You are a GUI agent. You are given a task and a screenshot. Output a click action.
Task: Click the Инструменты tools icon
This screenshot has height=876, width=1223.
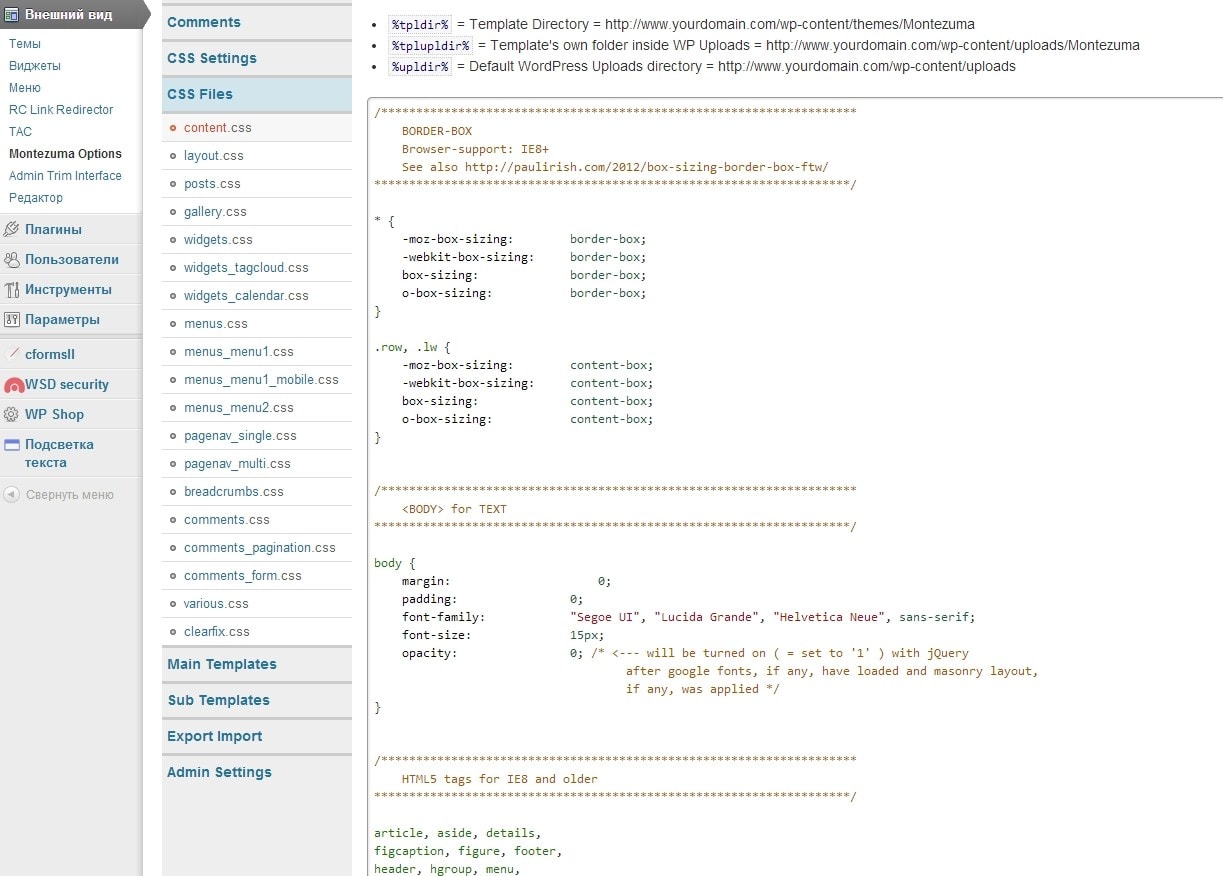point(12,289)
